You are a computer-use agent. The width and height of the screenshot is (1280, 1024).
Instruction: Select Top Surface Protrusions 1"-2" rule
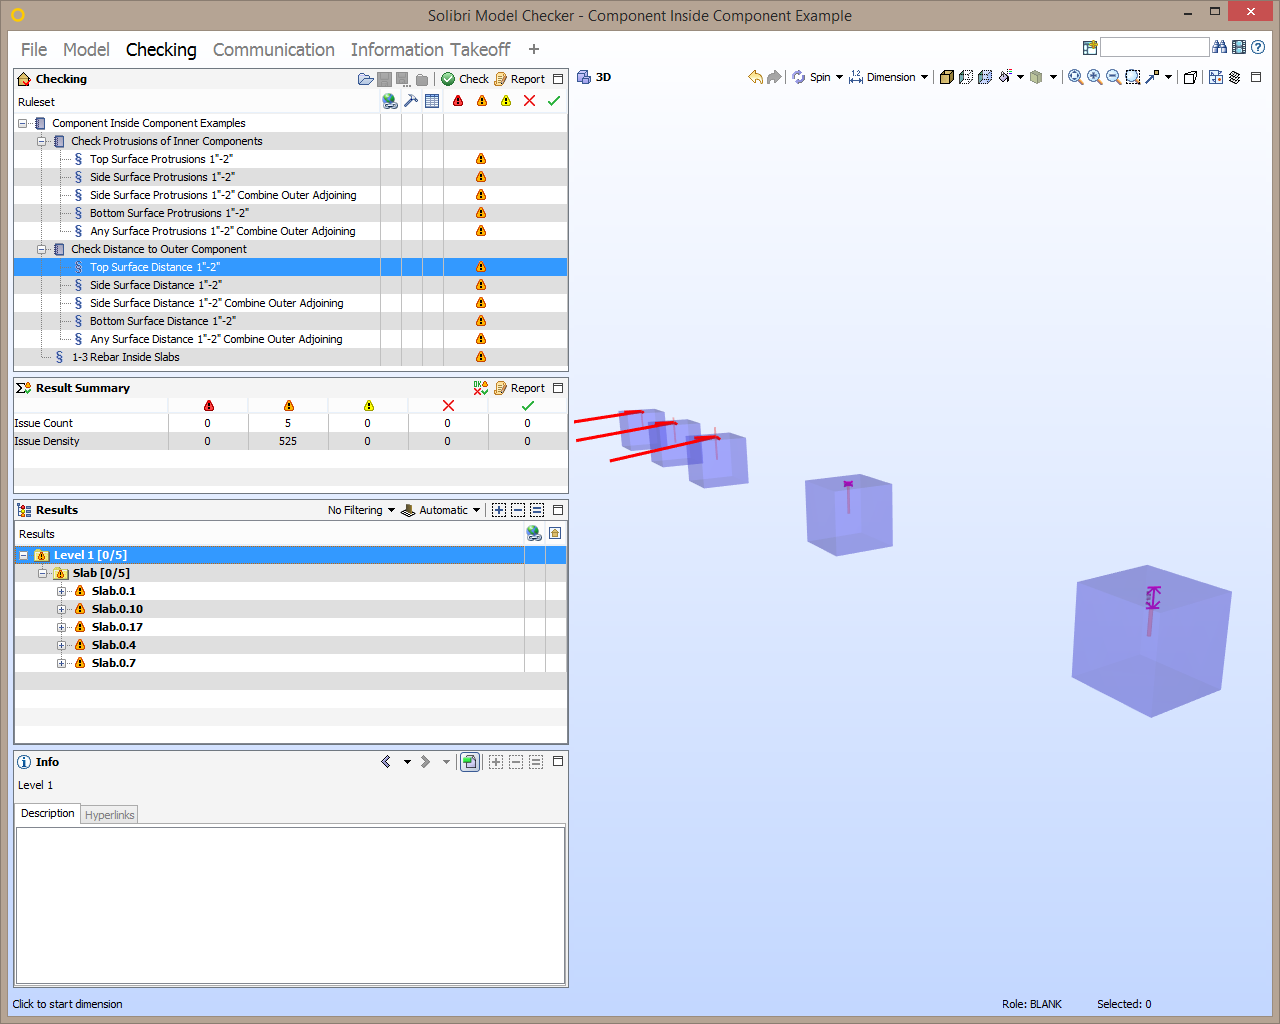point(161,159)
